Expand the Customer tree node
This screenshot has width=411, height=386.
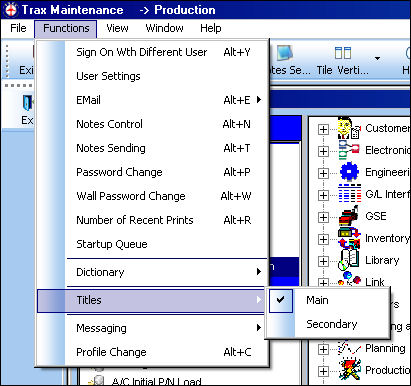point(323,129)
